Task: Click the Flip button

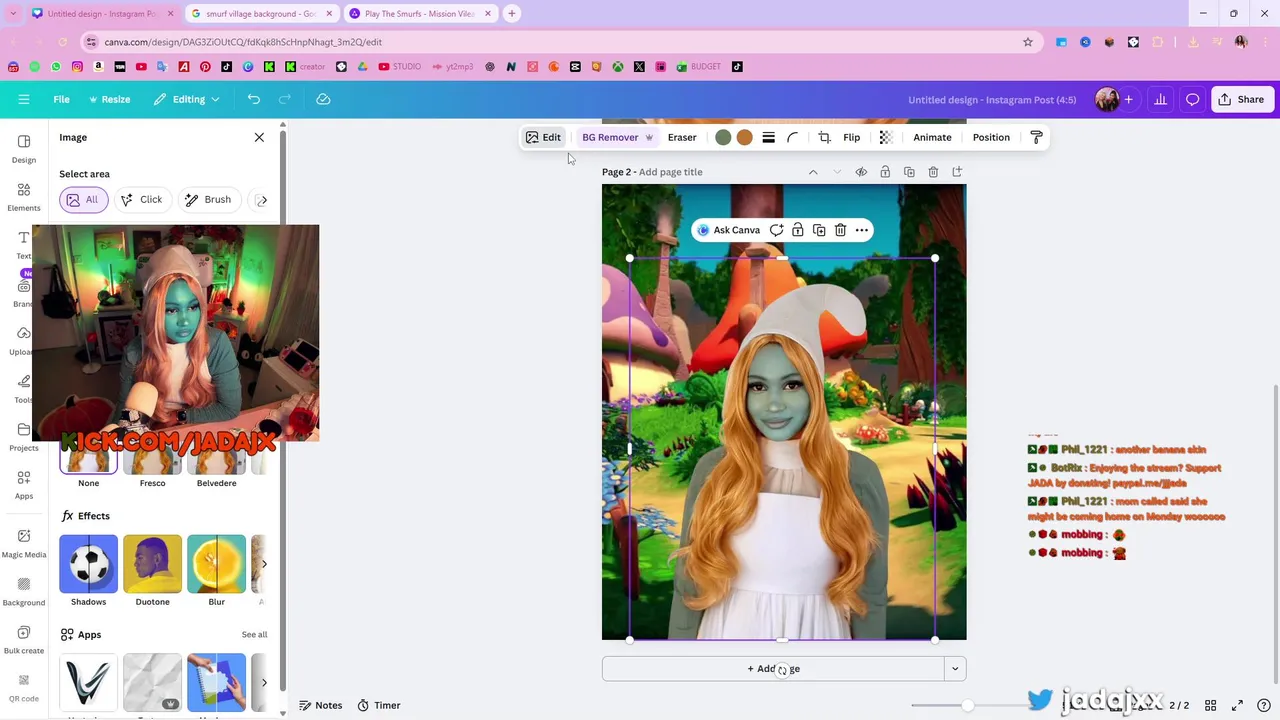Action: pyautogui.click(x=851, y=137)
